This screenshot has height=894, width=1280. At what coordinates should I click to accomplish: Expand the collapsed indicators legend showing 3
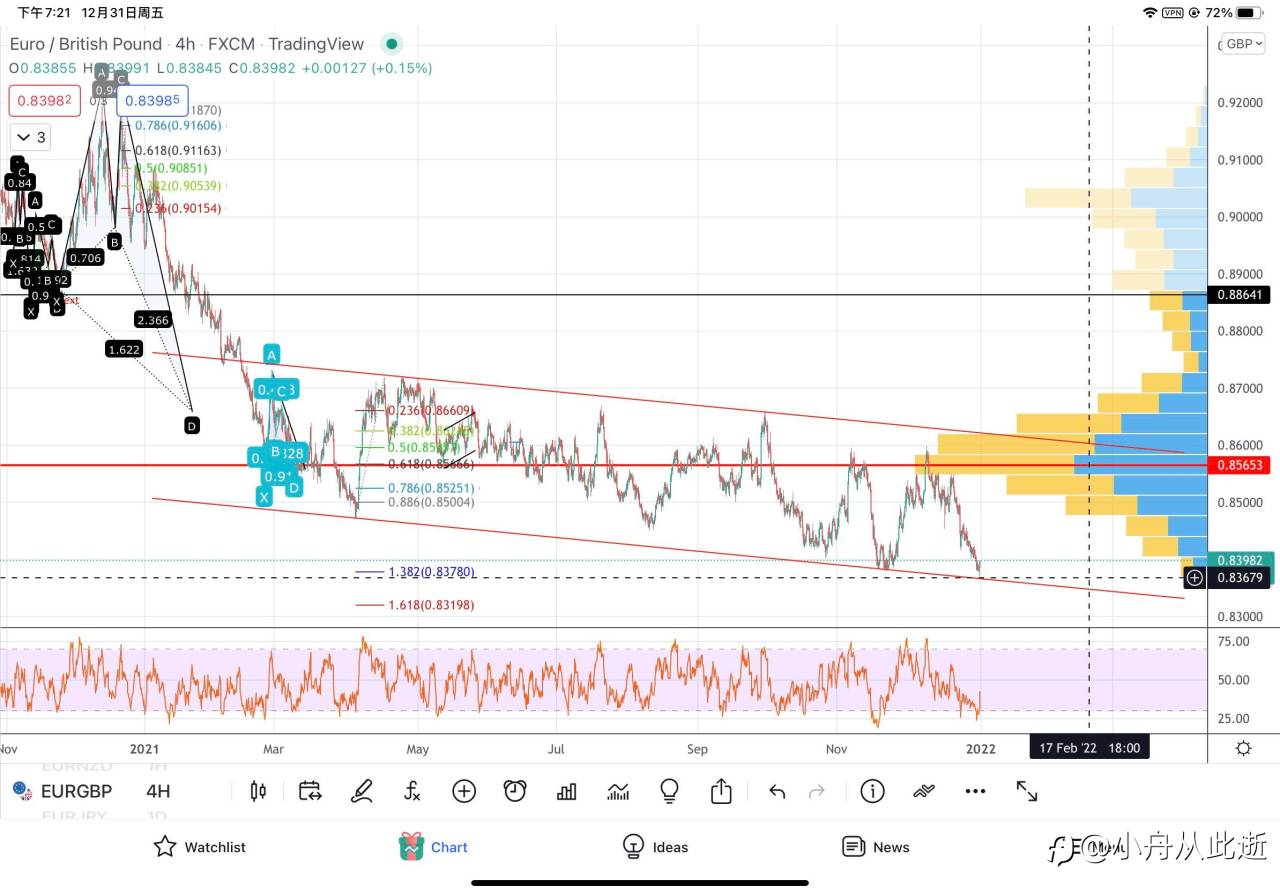point(30,137)
